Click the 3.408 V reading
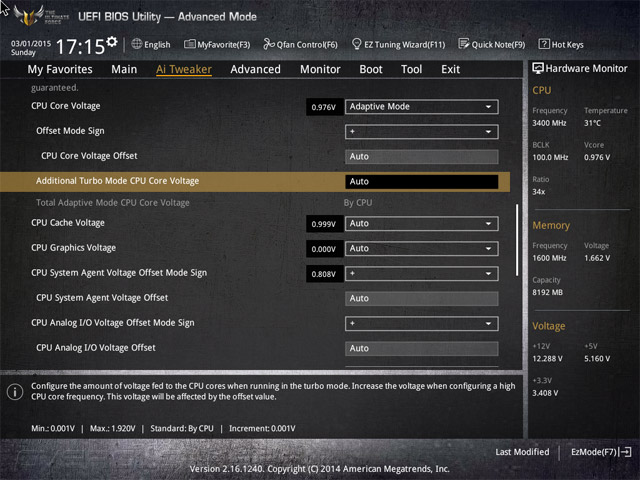Screen dimensions: 640x480 tap(545, 393)
